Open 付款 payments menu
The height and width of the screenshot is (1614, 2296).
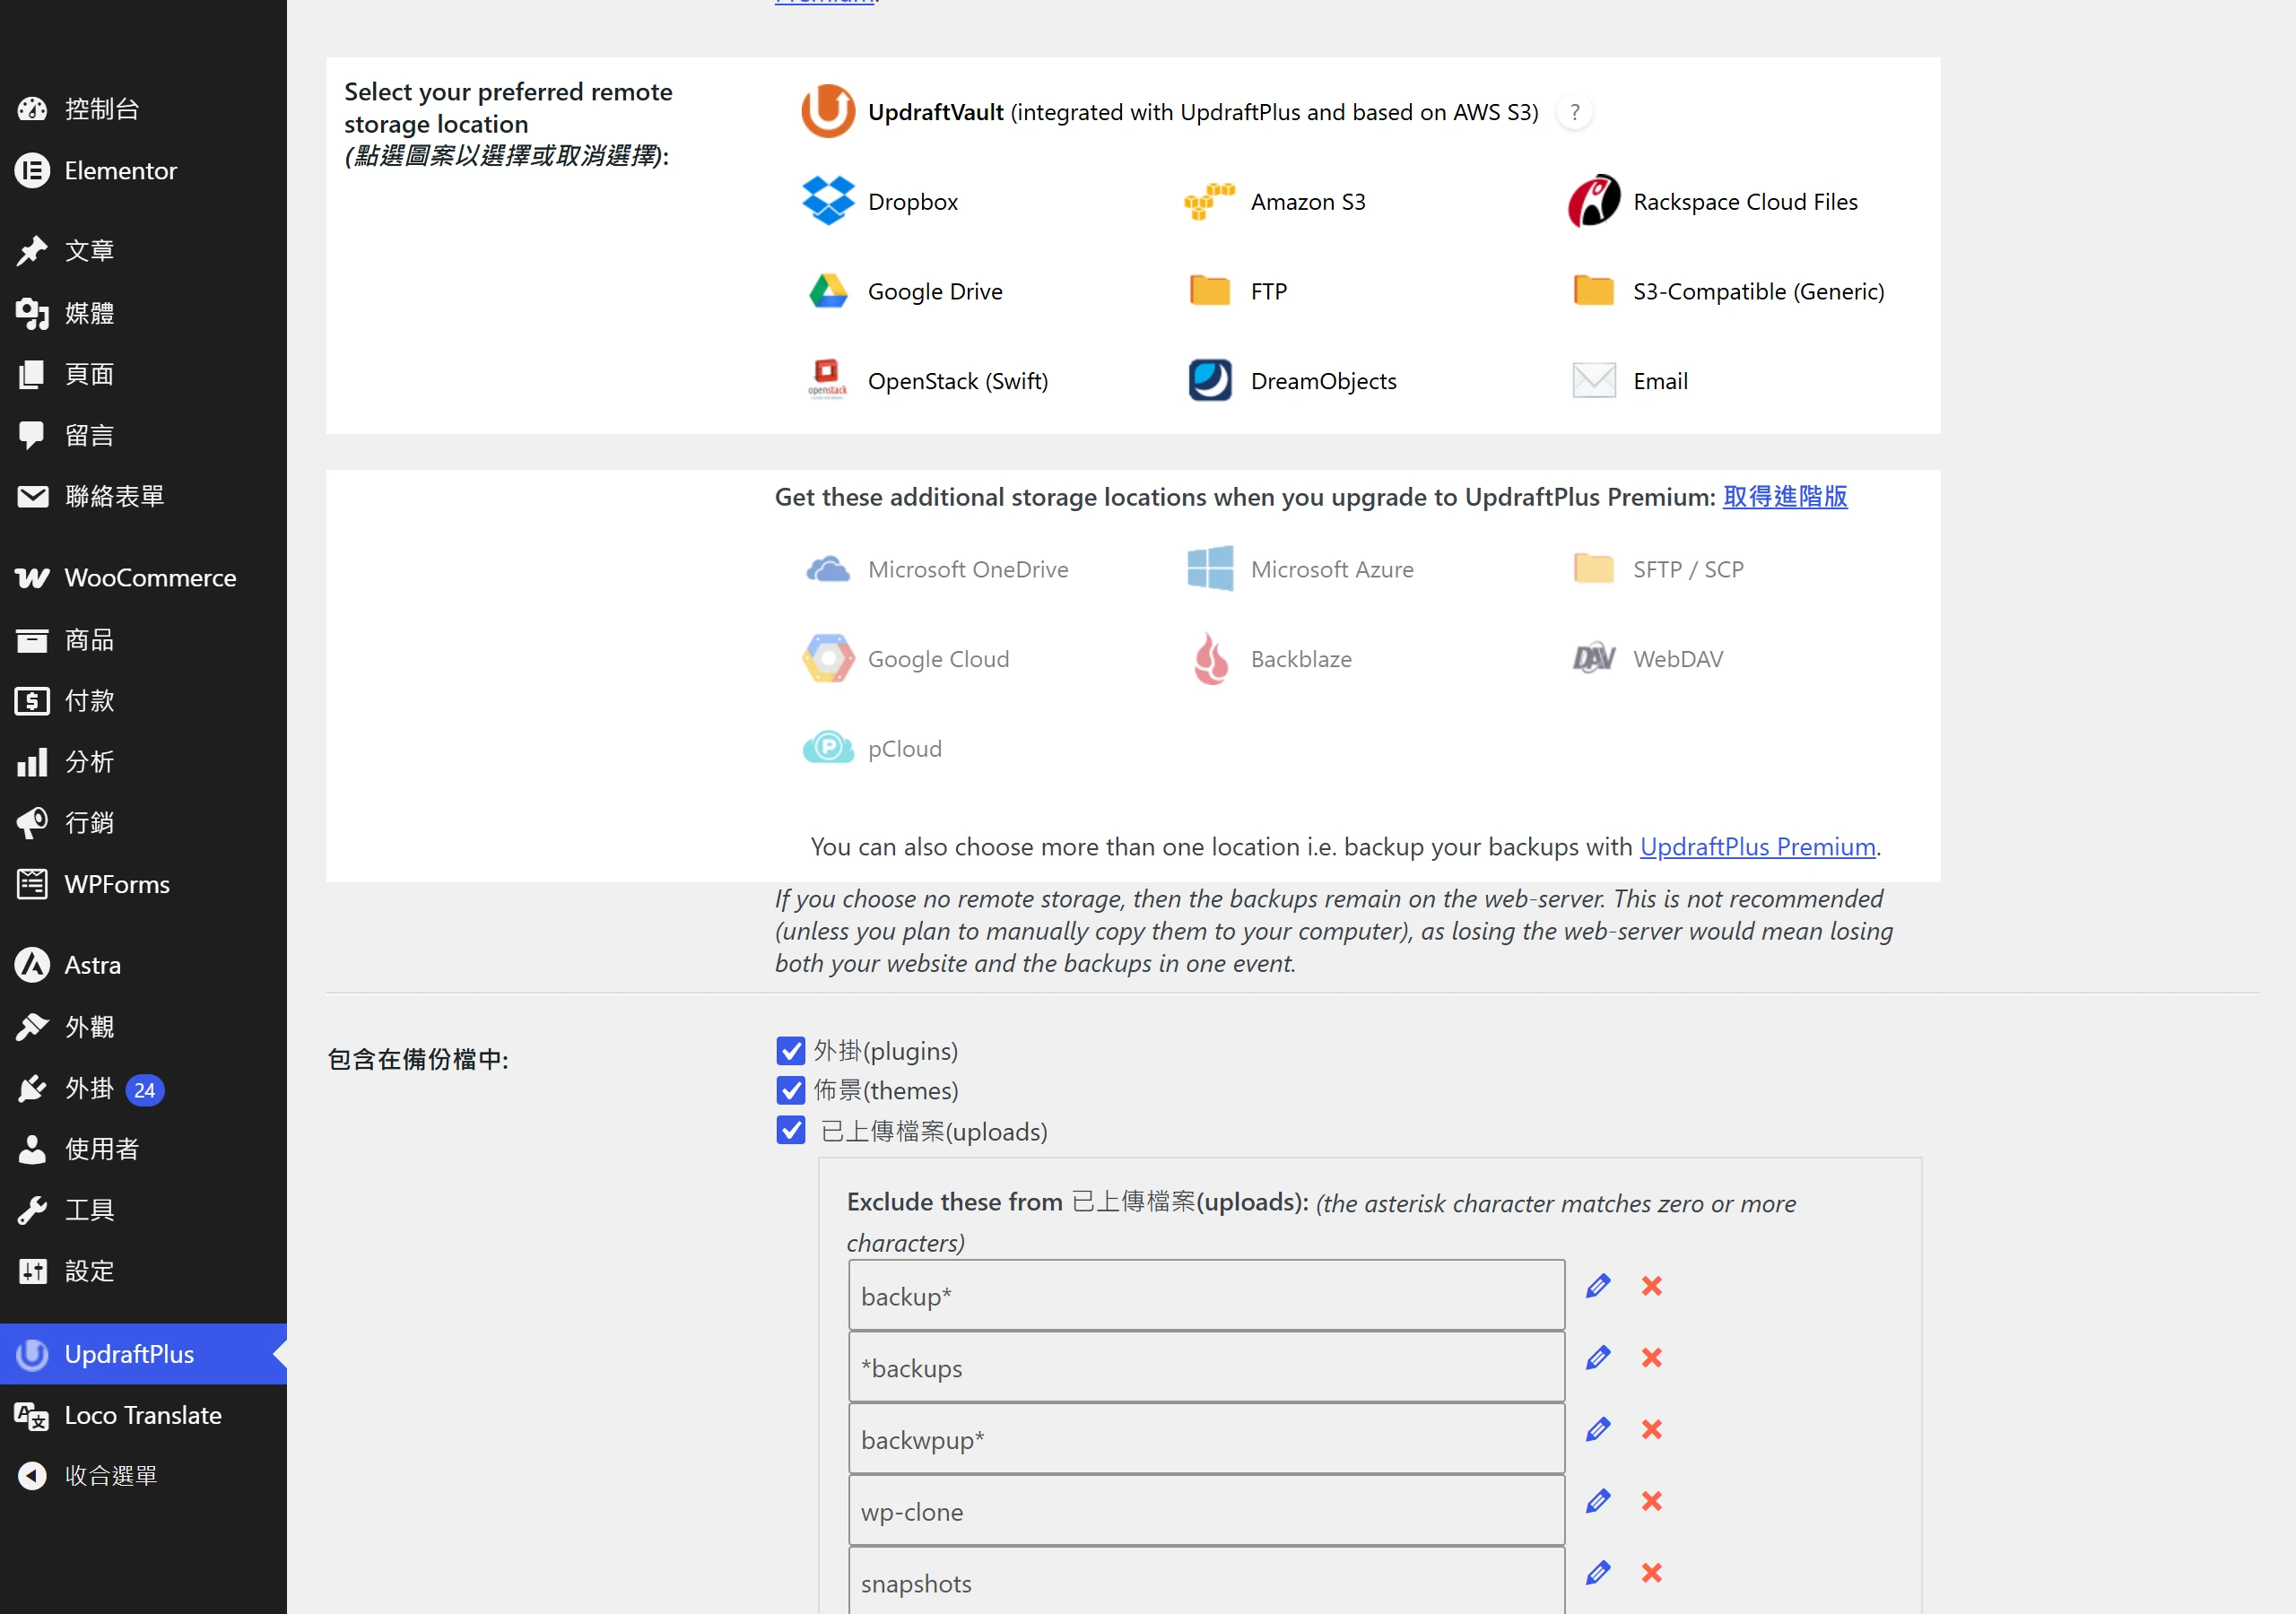143,701
